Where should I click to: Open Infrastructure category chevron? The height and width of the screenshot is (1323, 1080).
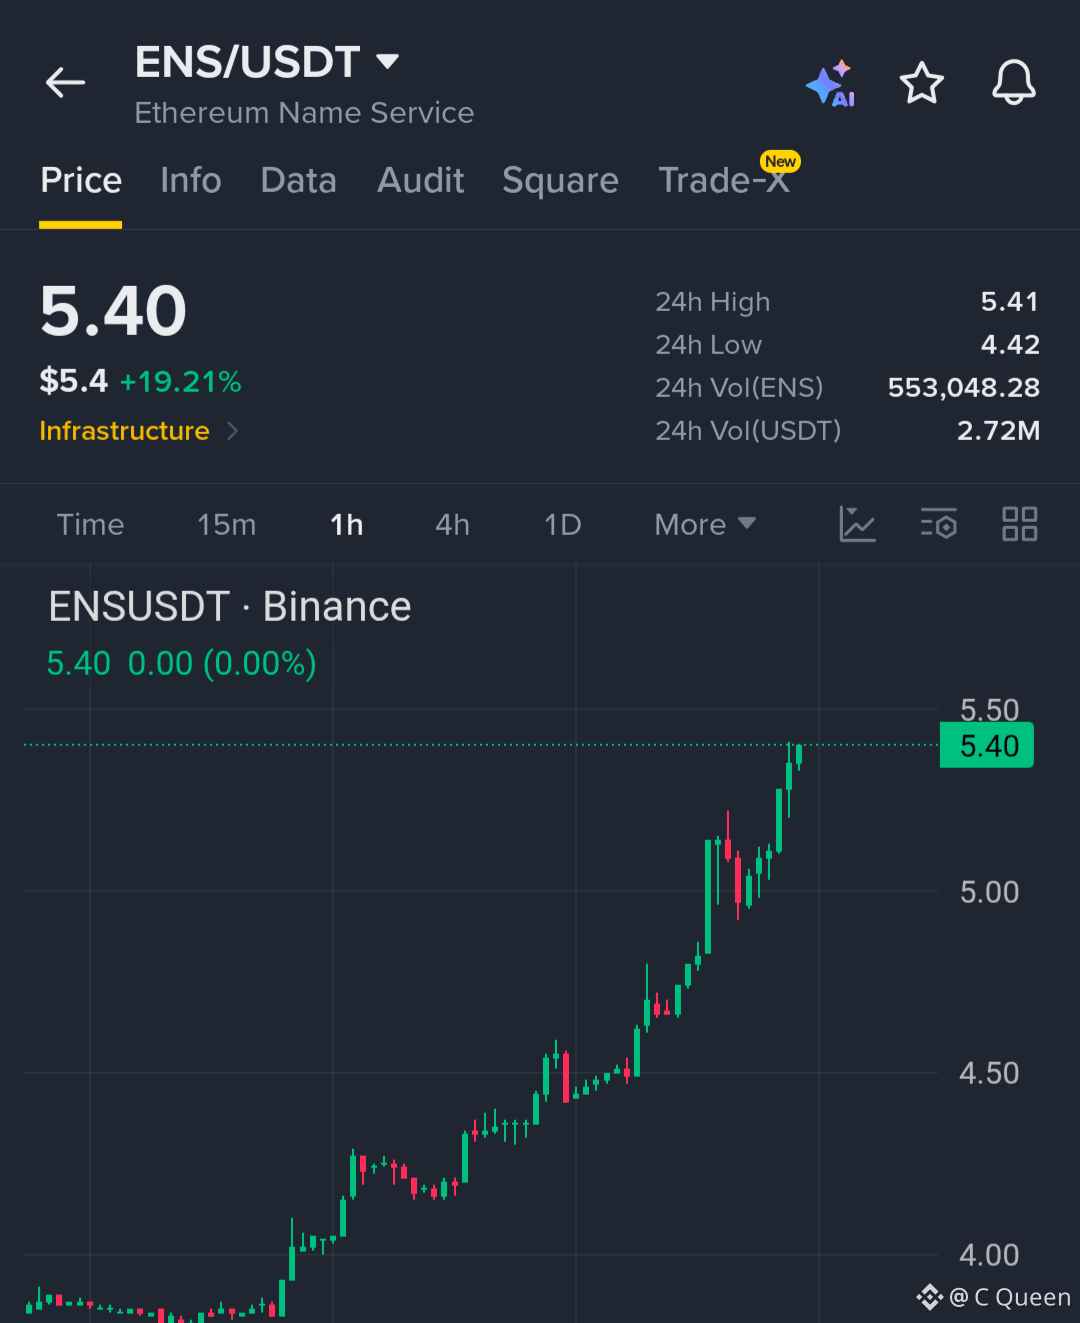233,431
